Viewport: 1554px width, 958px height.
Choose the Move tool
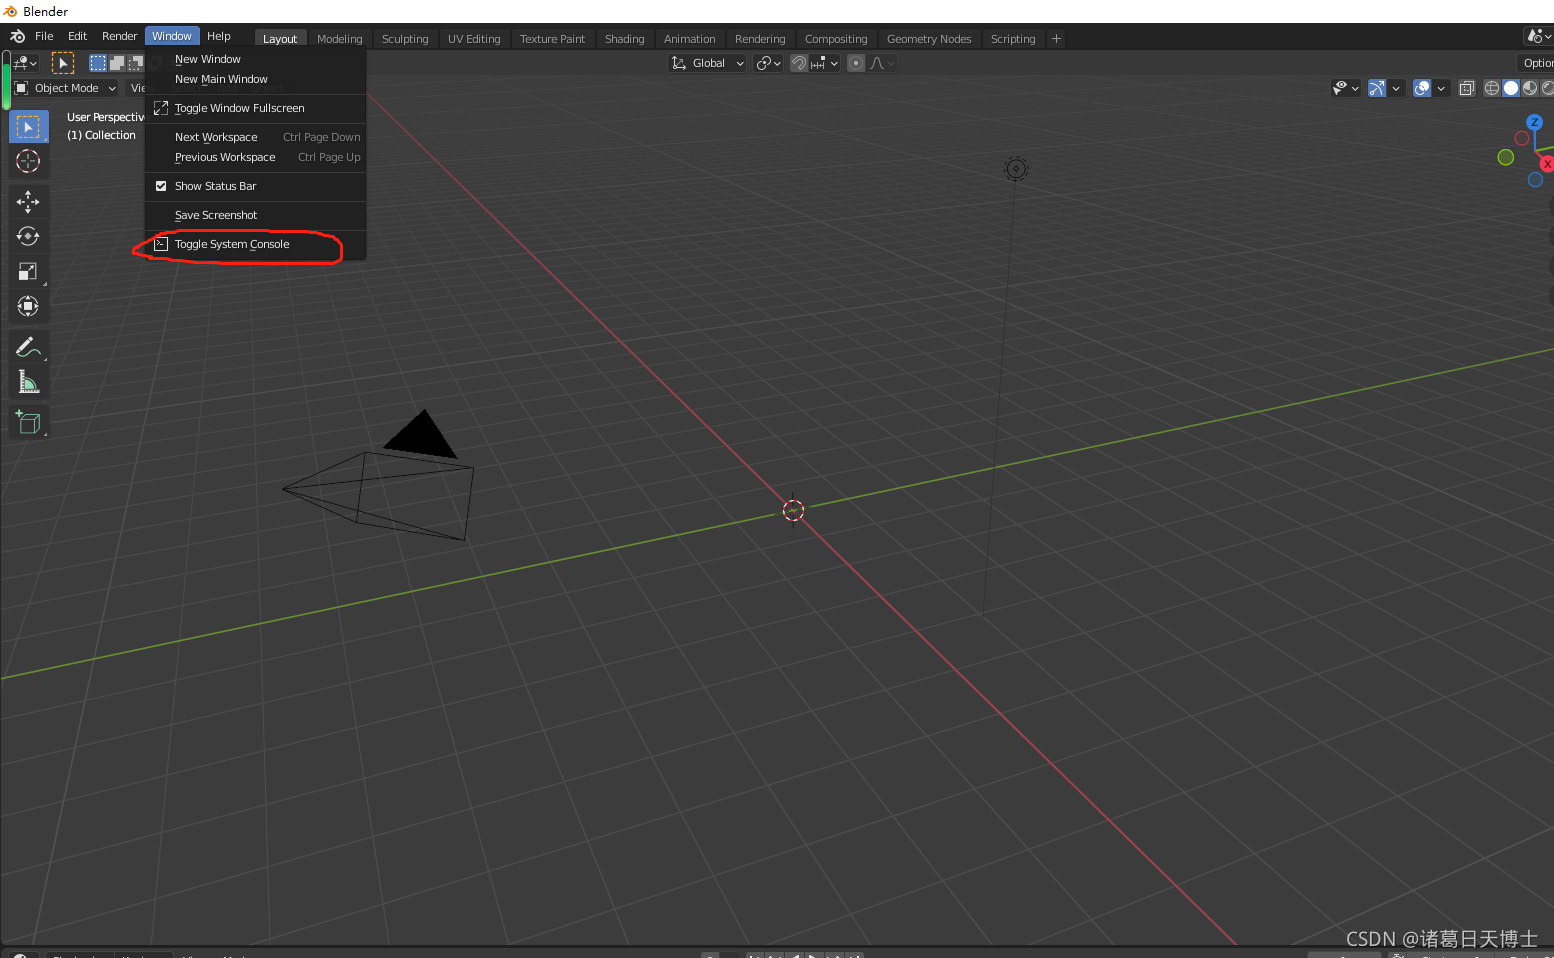pyautogui.click(x=28, y=202)
